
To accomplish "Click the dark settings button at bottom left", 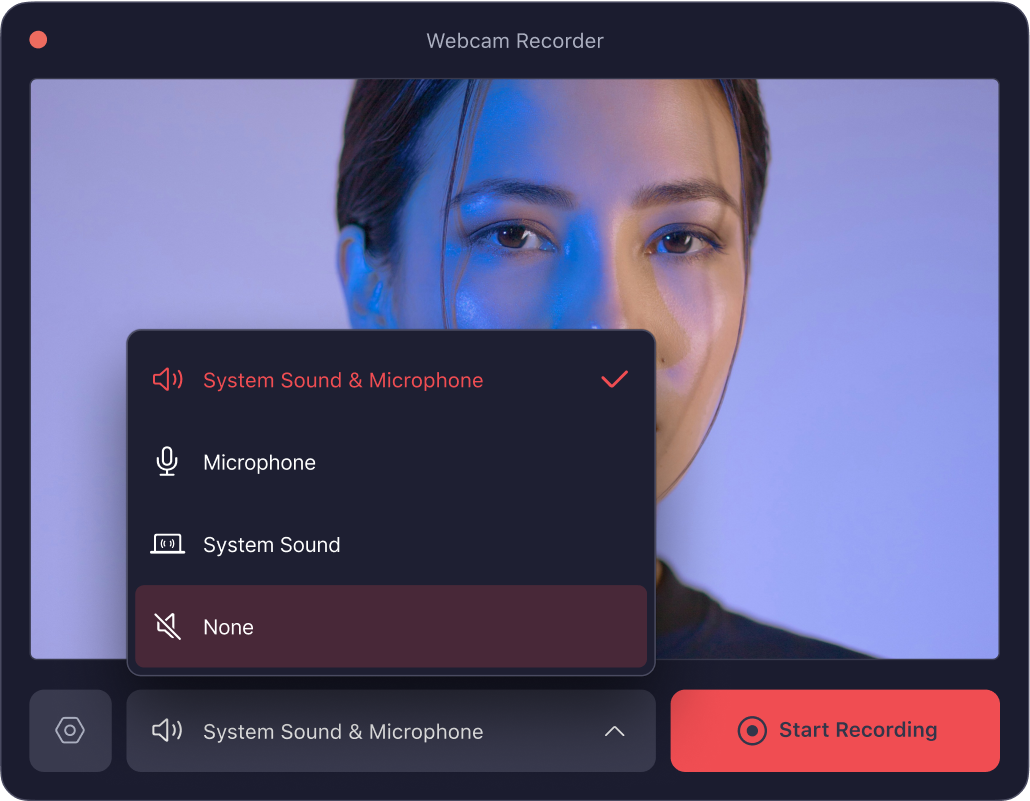I will (70, 730).
